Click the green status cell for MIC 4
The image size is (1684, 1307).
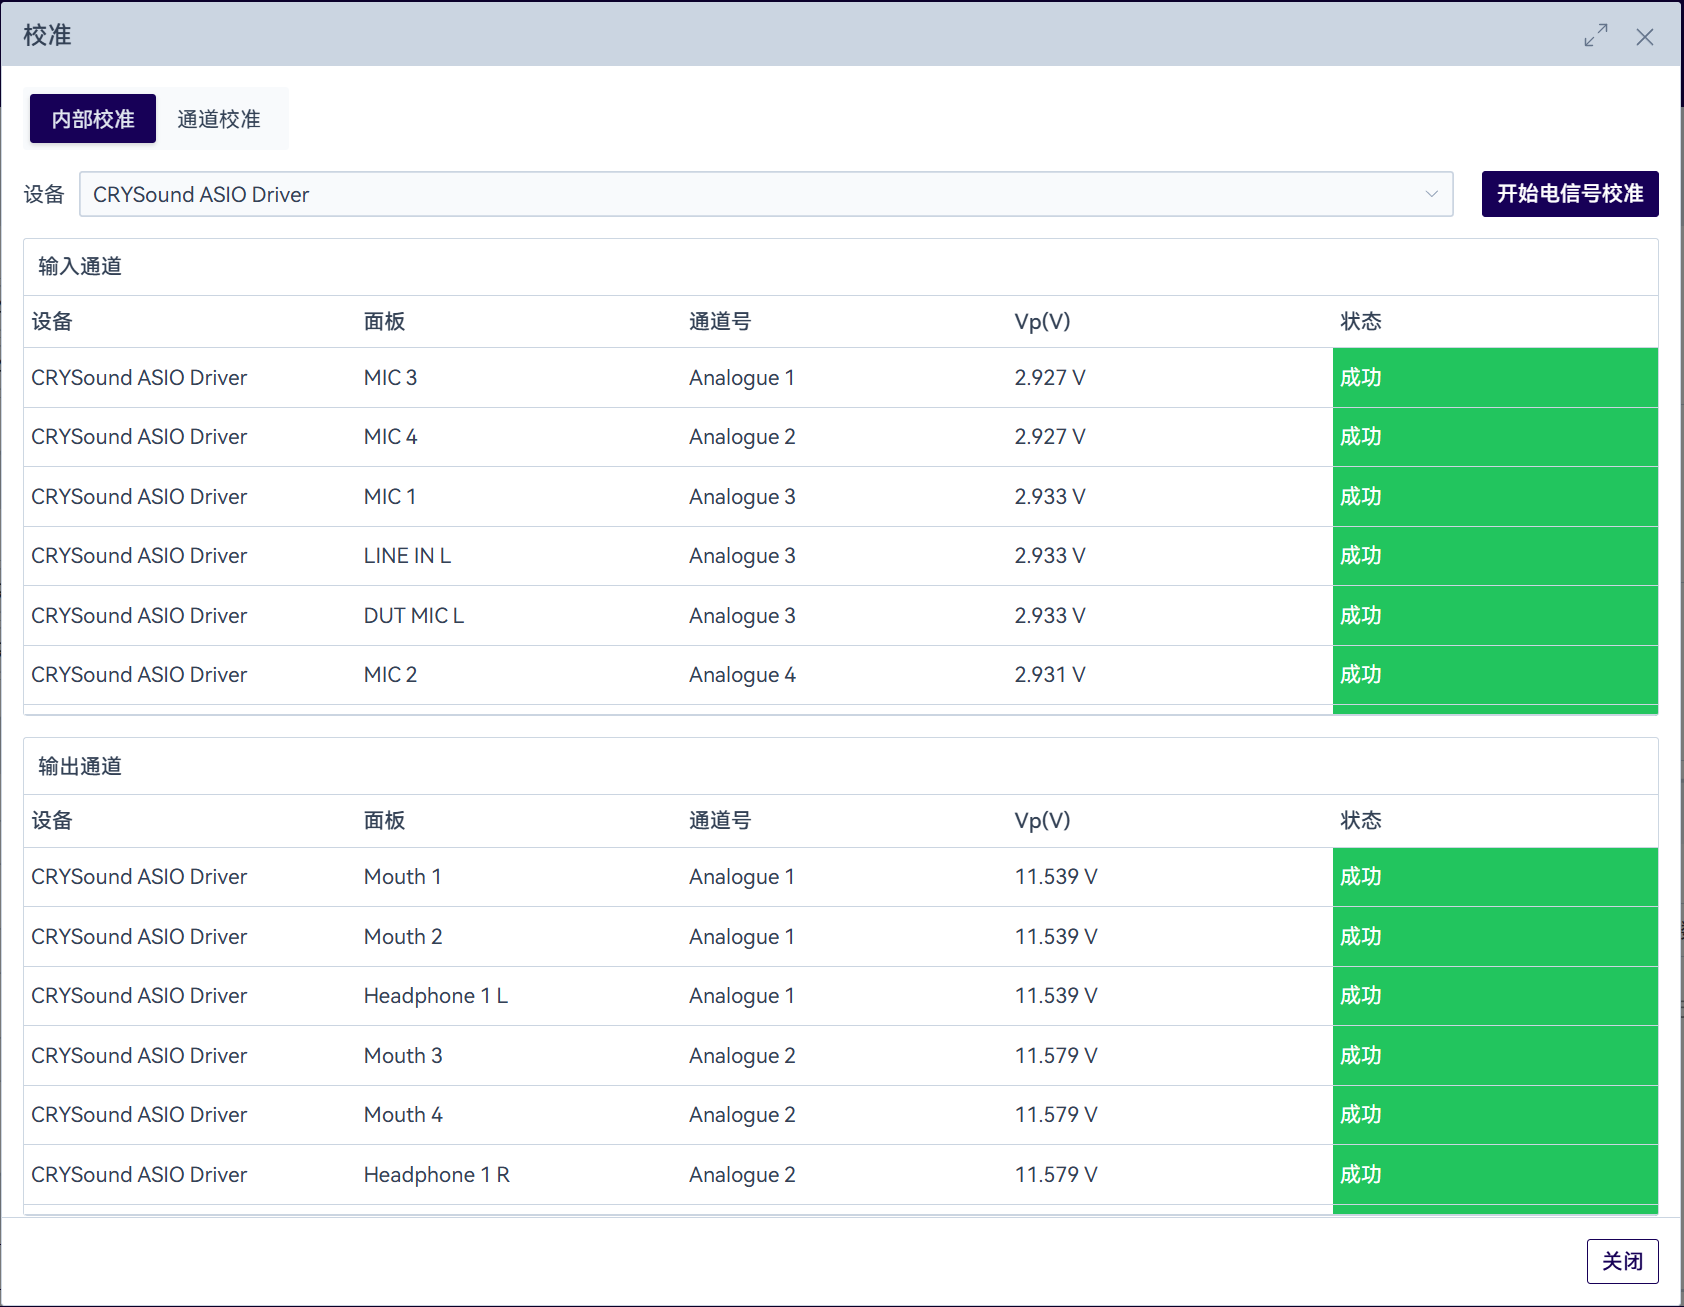1494,437
